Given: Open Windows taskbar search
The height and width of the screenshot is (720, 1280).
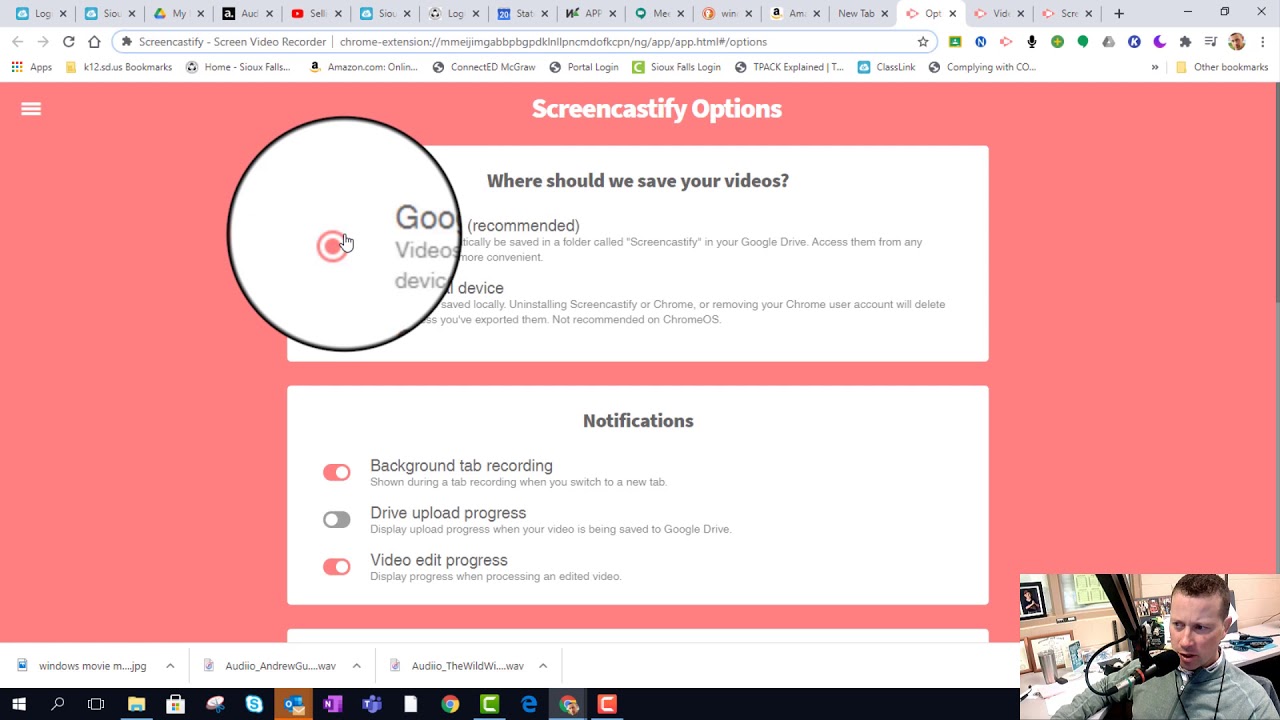Looking at the screenshot, I should [57, 705].
